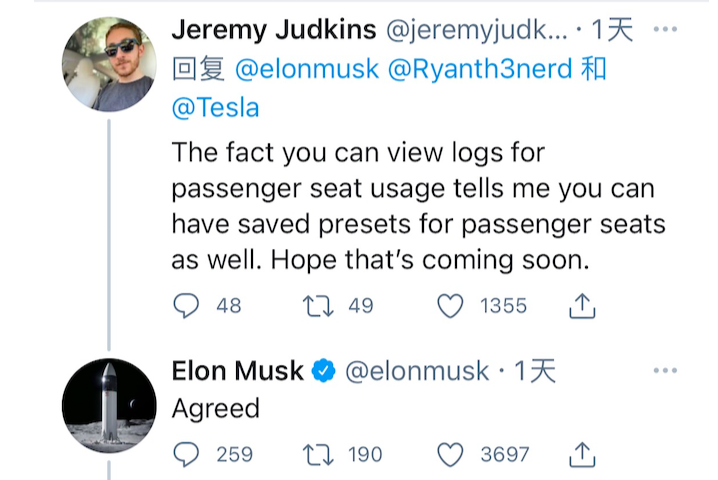This screenshot has width=718, height=480.
Task: Open Elon Musk display name
Action: point(237,372)
